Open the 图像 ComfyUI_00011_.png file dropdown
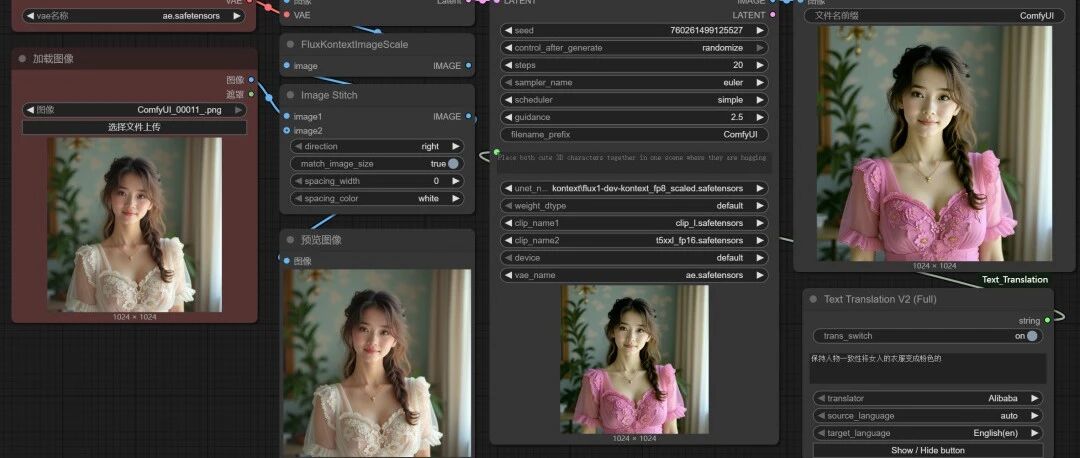 point(134,110)
